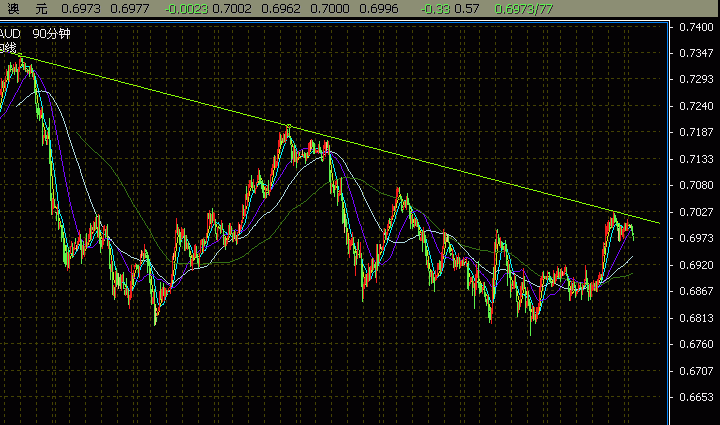This screenshot has width=720, height=425.
Task: Click the 0.7080 price axis label
Action: point(696,185)
